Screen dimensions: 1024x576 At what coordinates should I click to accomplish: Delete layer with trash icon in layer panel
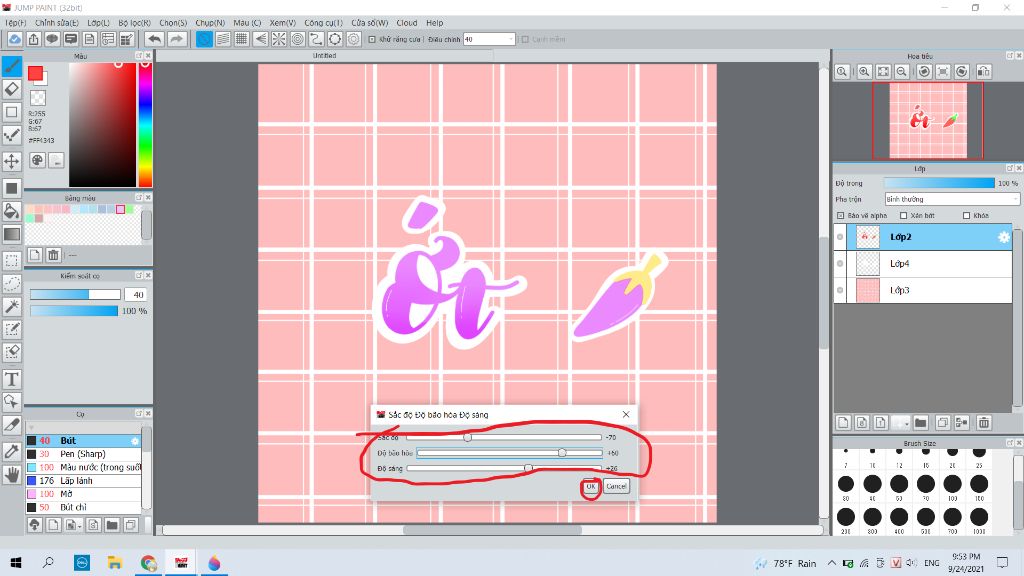[984, 423]
